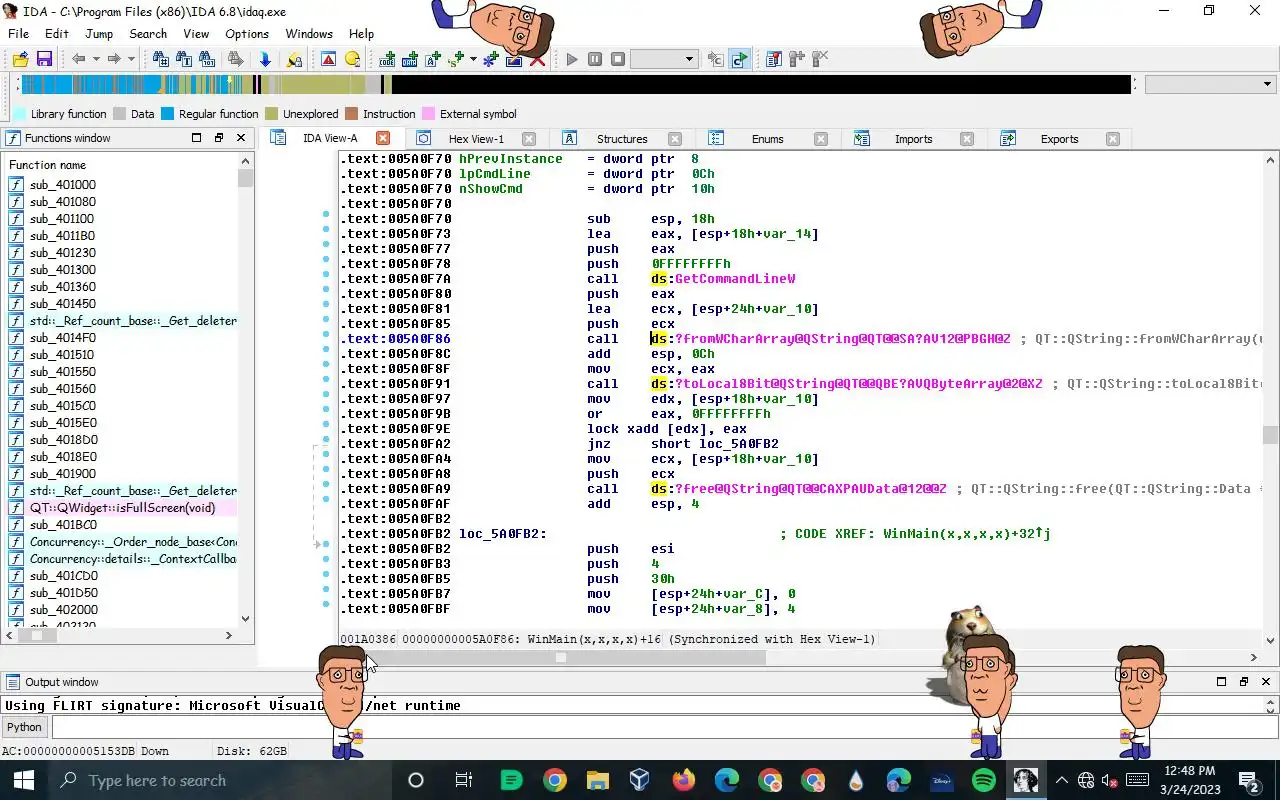Click the Save database icon
The height and width of the screenshot is (800, 1280).
tap(44, 59)
